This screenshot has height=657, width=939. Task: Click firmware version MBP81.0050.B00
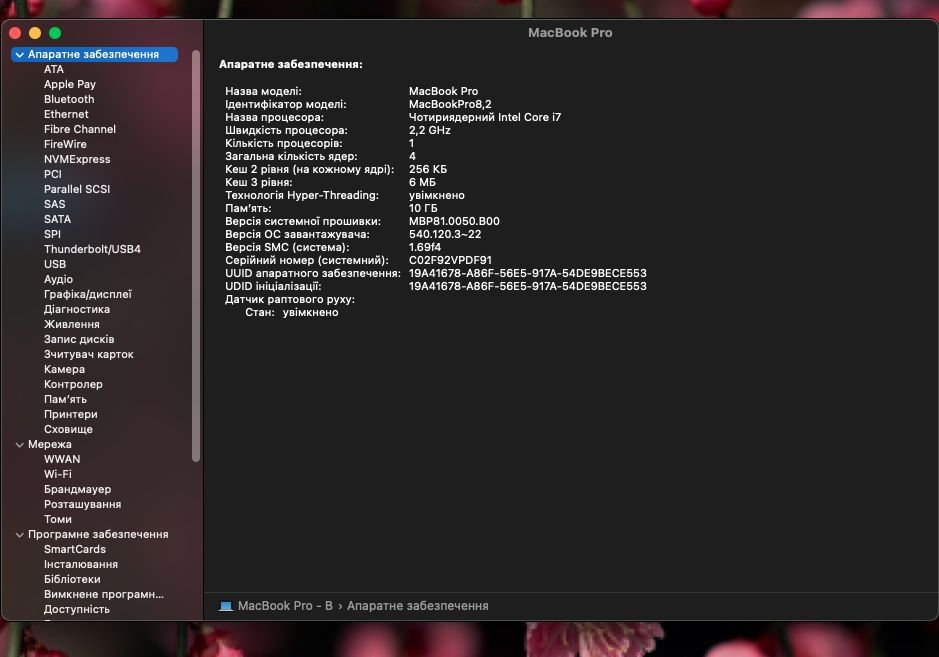(455, 222)
